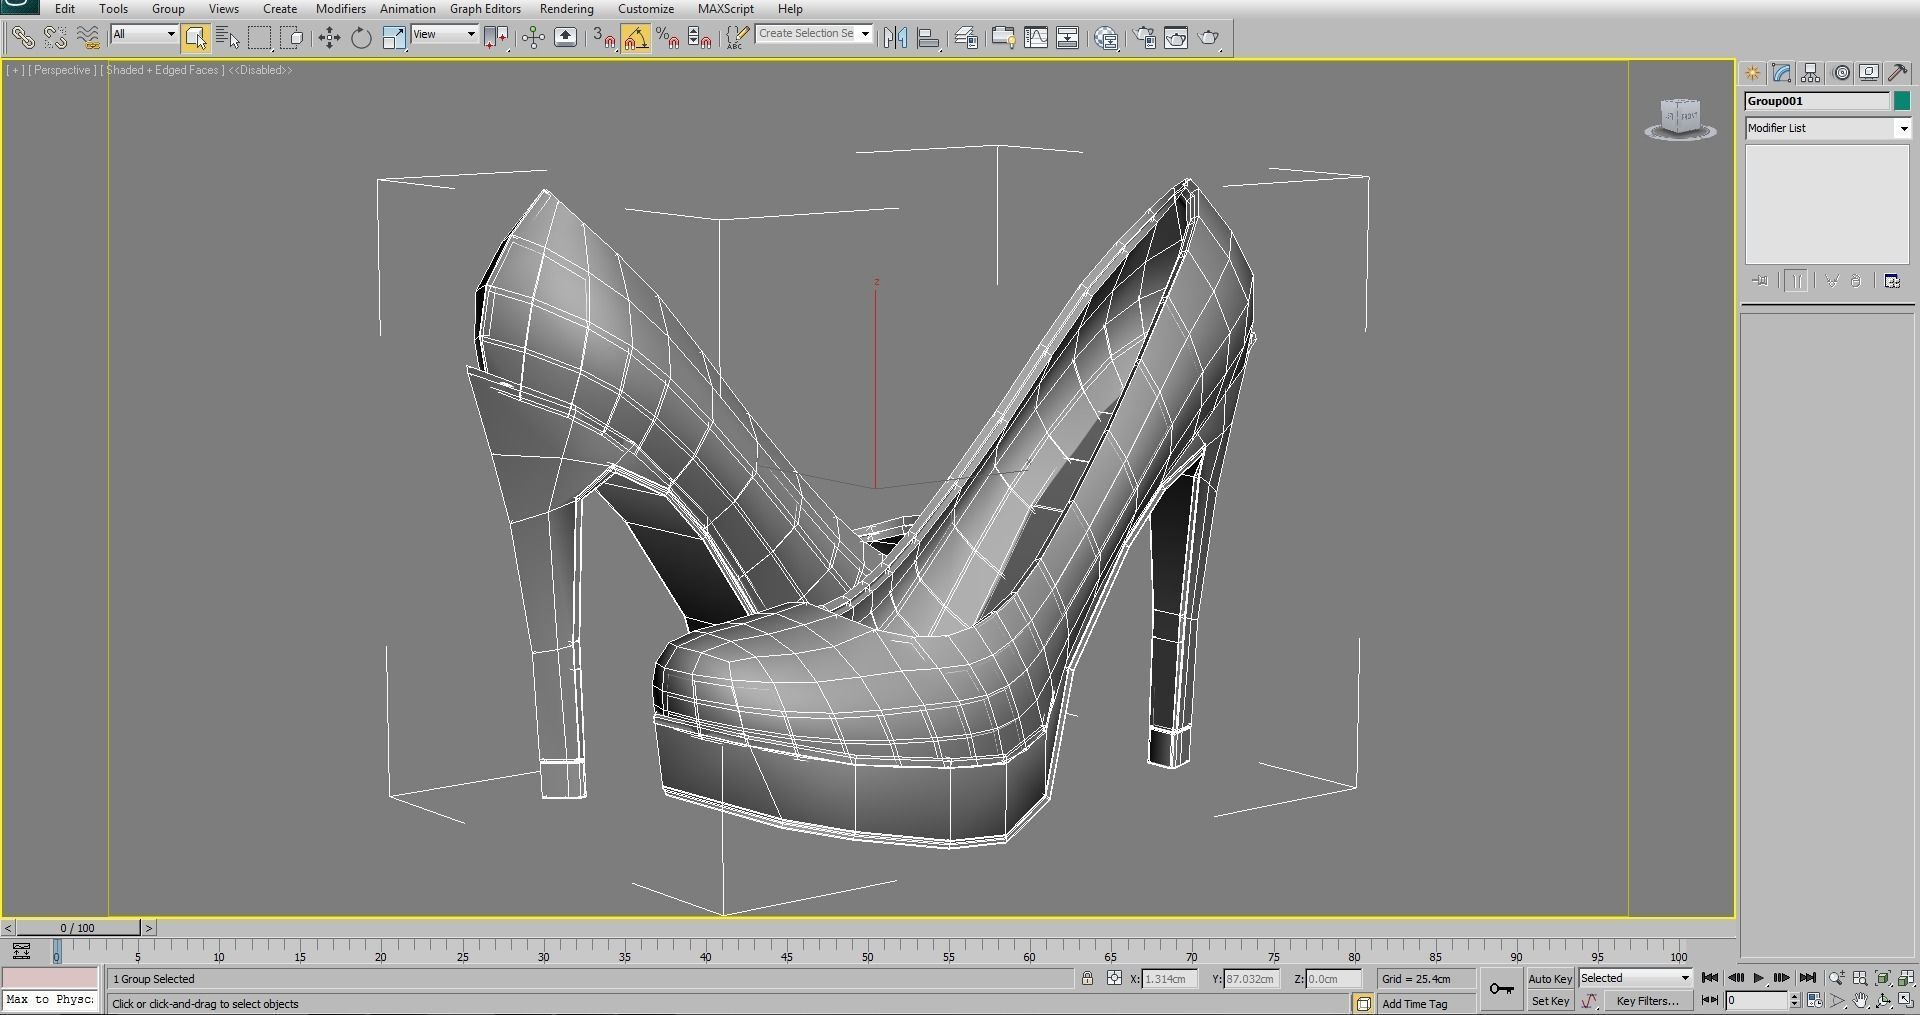Open the reference coordinate system View dropdown
1920x1015 pixels.
444,34
